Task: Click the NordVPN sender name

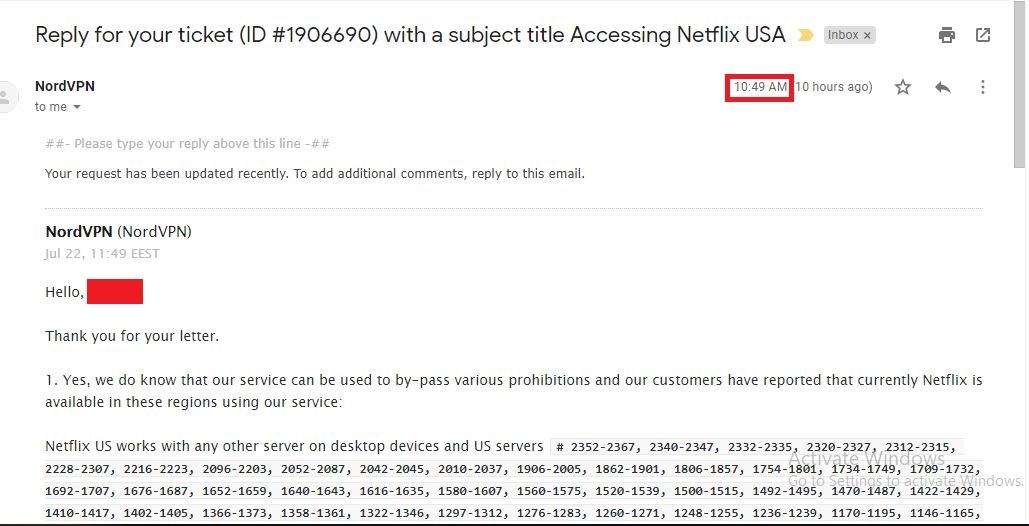Action: coord(65,86)
